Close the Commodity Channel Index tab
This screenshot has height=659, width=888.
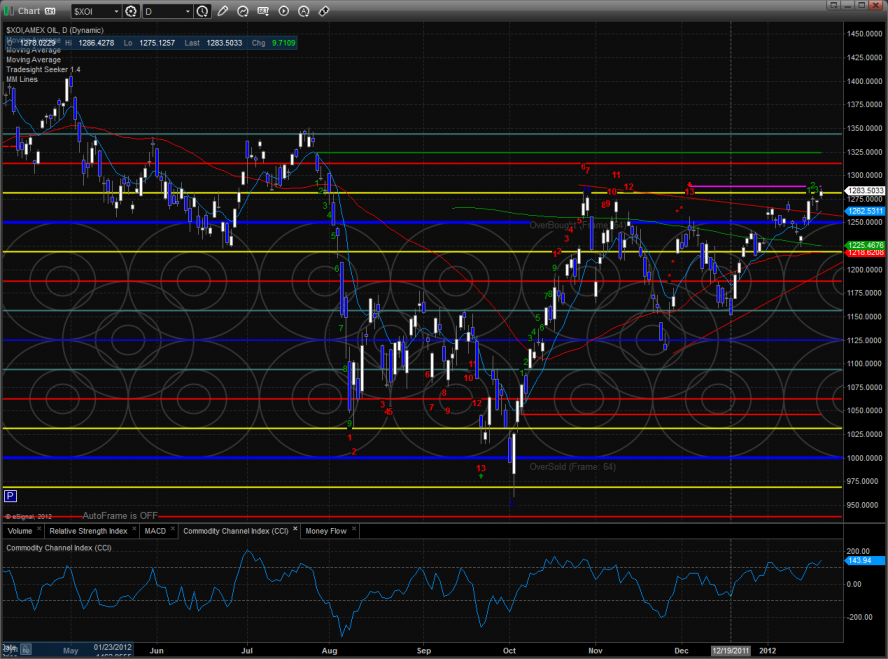click(x=295, y=529)
